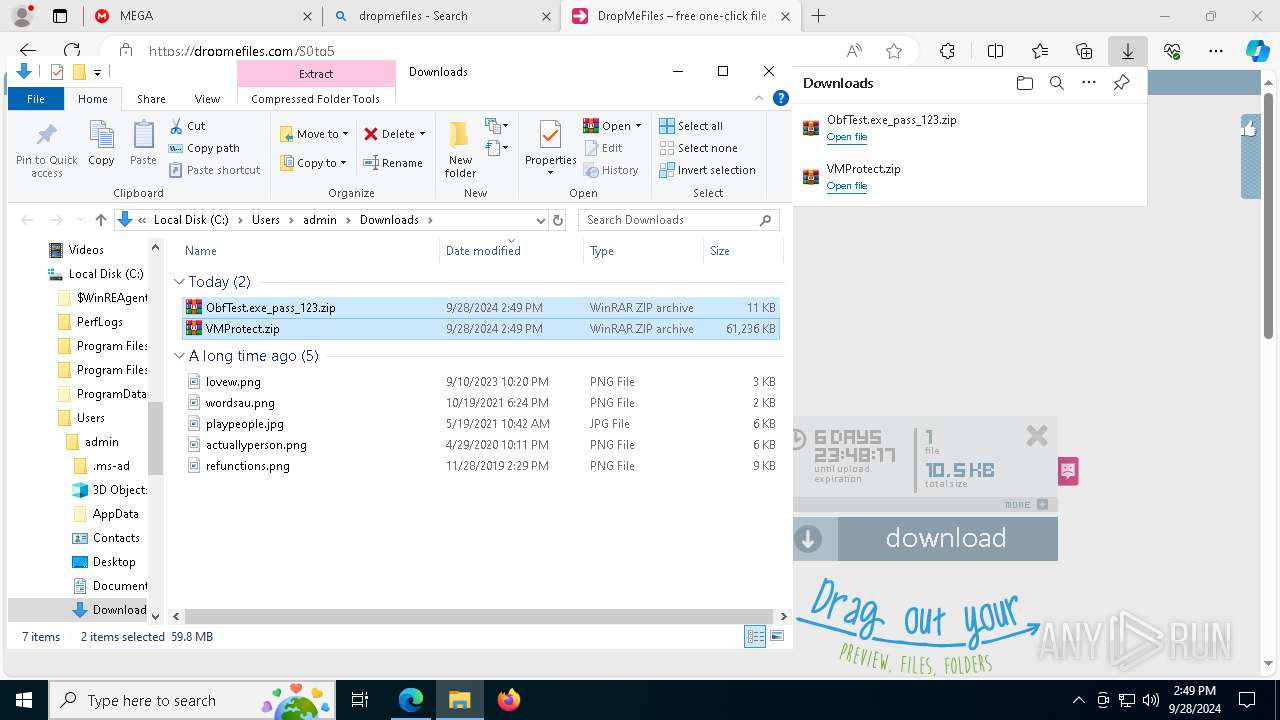Click the History command

611,170
